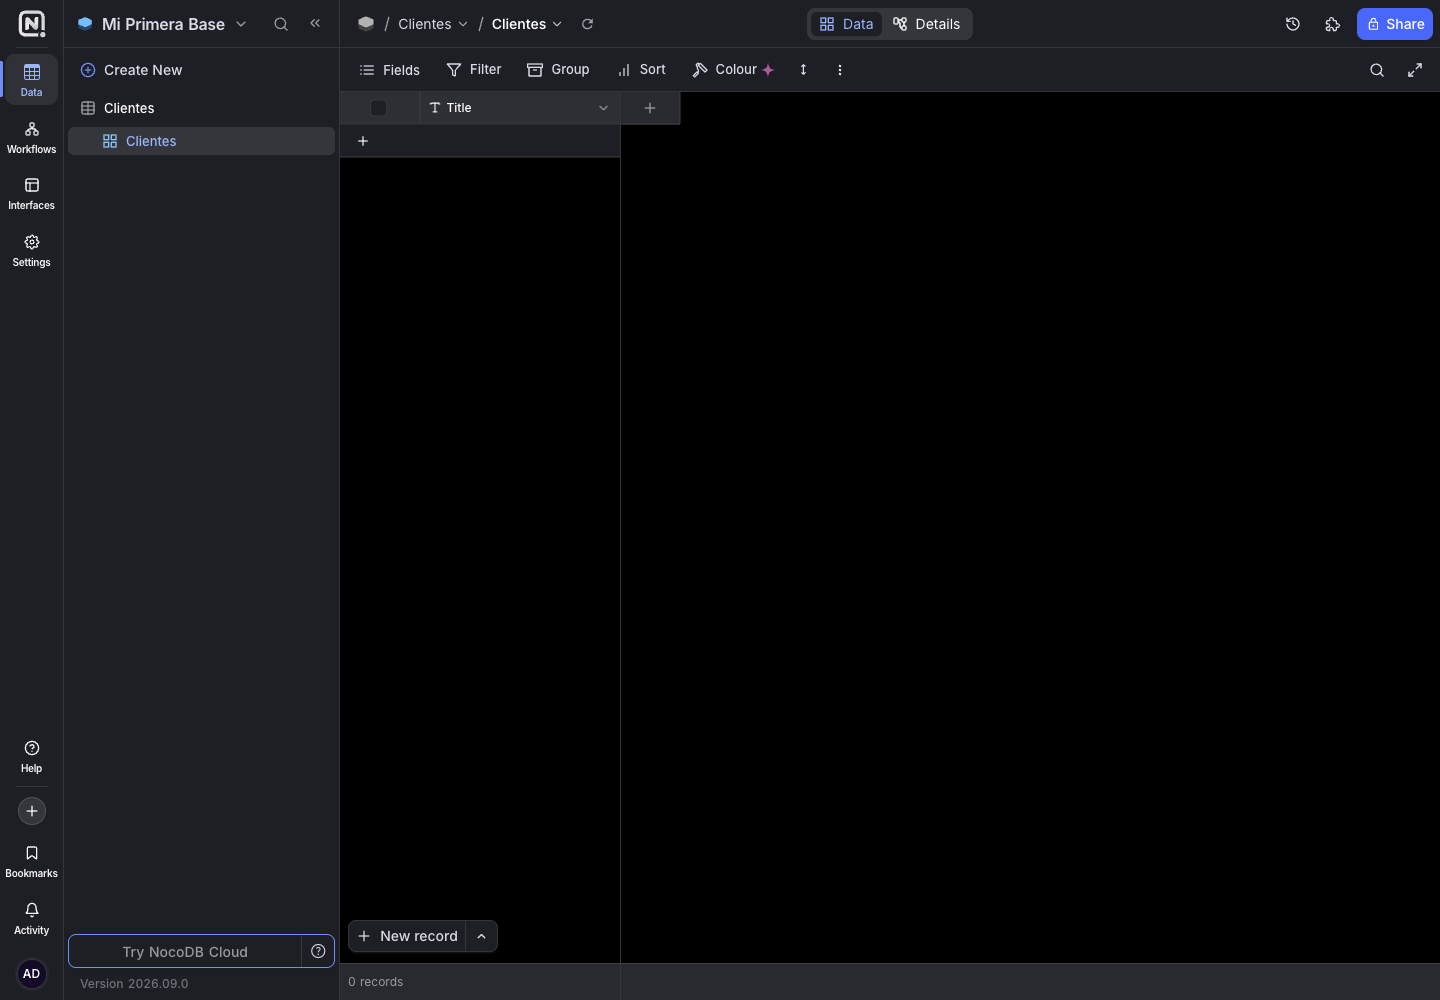Click the AD user avatar

click(x=32, y=974)
